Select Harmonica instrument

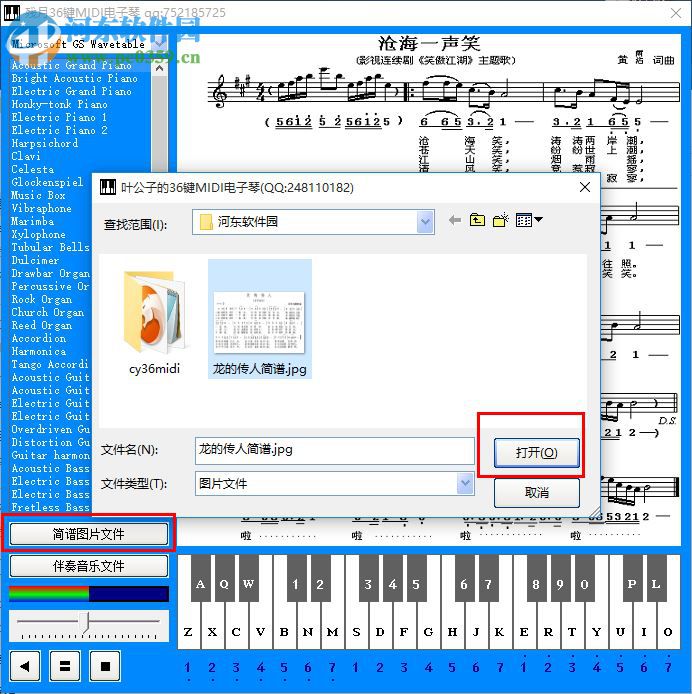pos(39,351)
